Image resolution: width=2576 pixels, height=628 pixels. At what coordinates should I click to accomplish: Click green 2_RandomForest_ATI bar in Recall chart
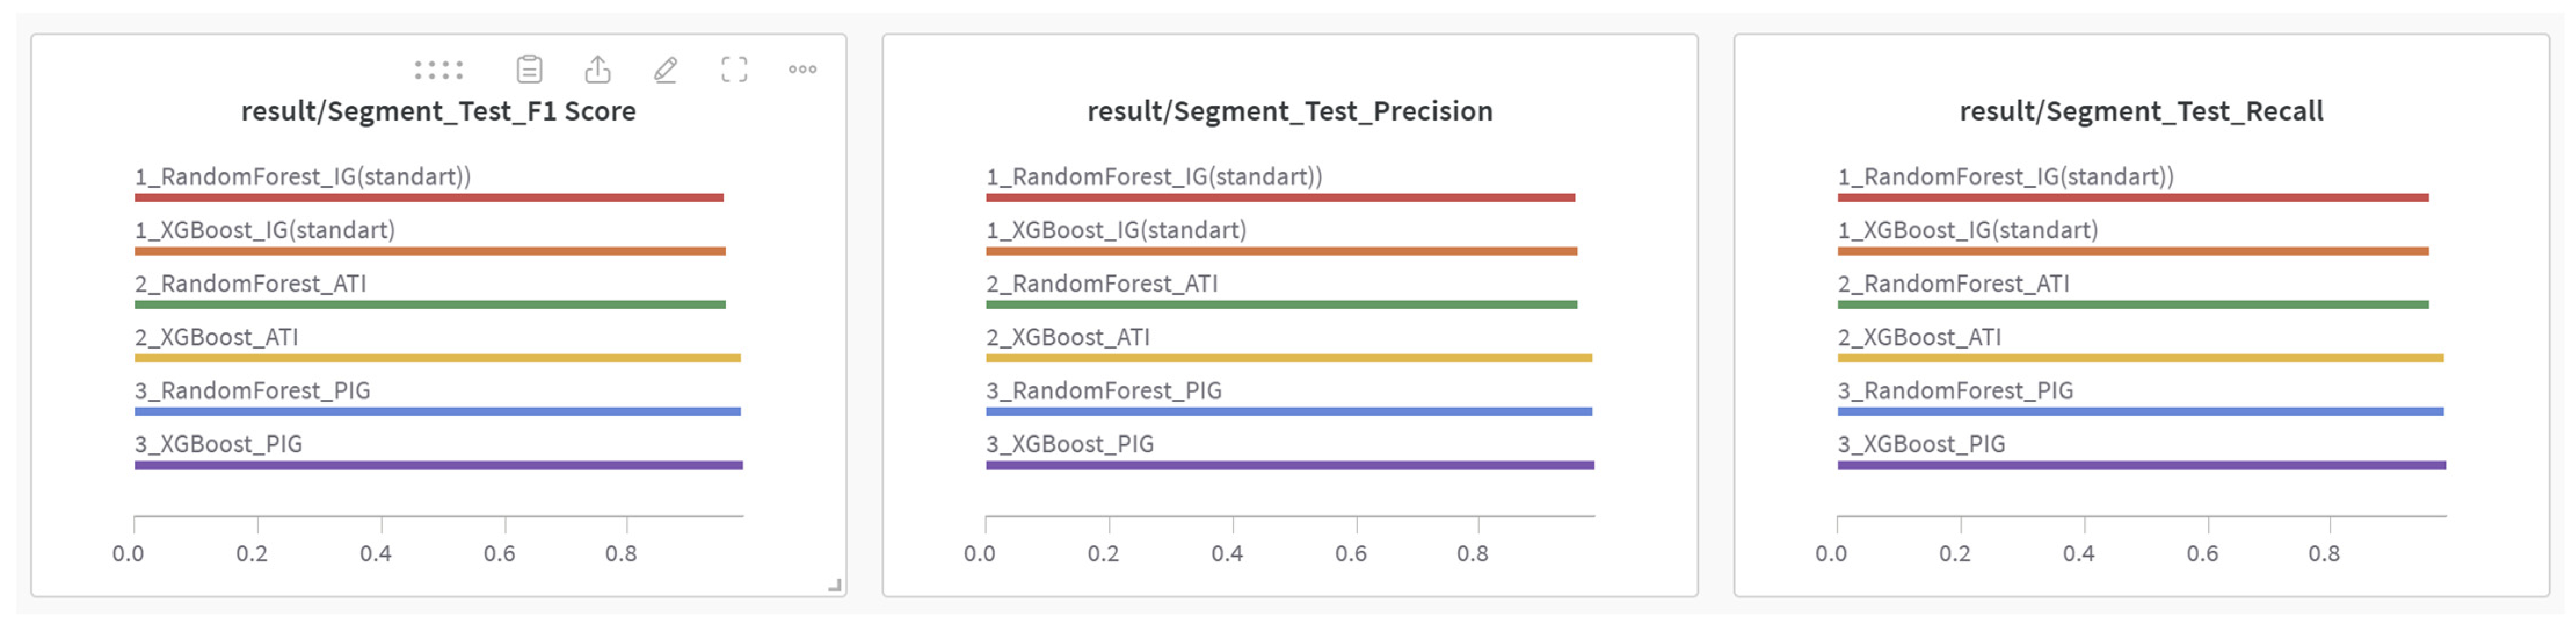click(2132, 305)
